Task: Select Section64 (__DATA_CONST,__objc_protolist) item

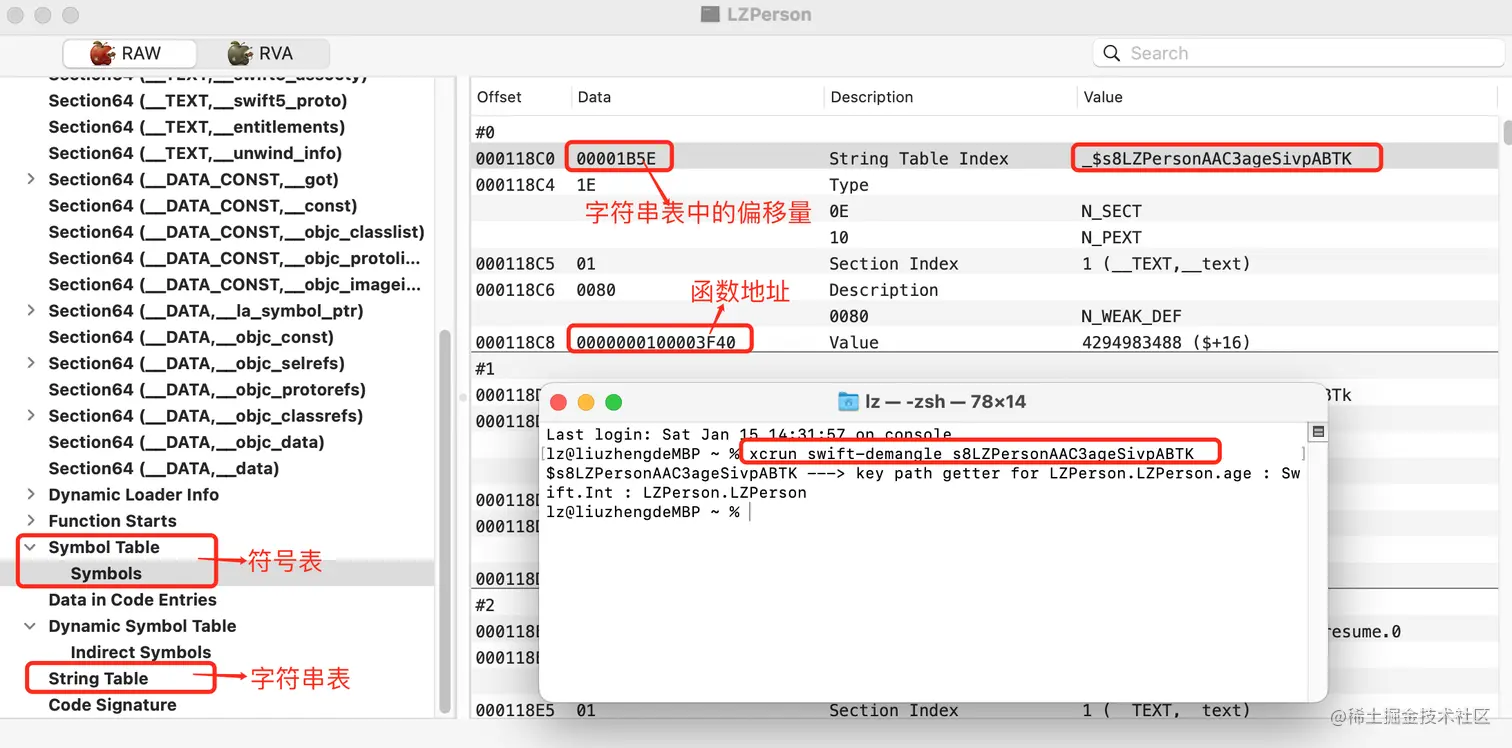Action: [235, 258]
